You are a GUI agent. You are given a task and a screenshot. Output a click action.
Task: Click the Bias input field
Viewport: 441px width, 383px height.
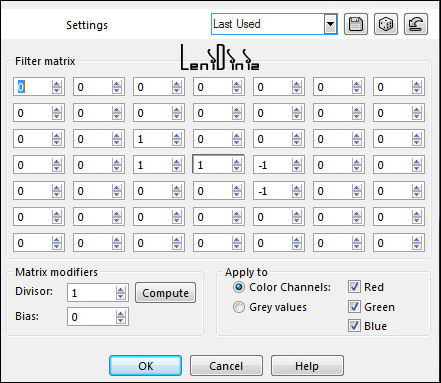(x=92, y=317)
